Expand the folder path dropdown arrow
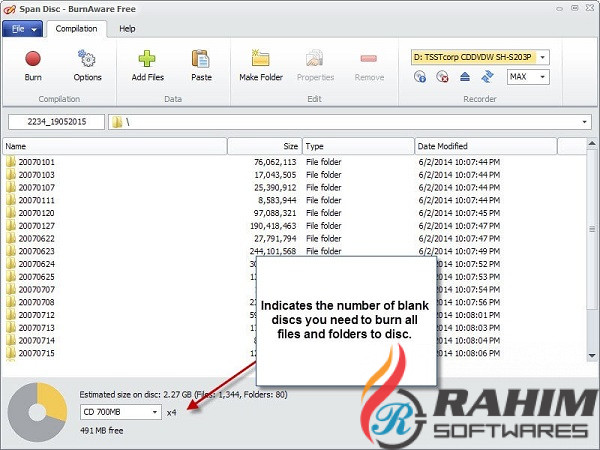 coord(584,122)
